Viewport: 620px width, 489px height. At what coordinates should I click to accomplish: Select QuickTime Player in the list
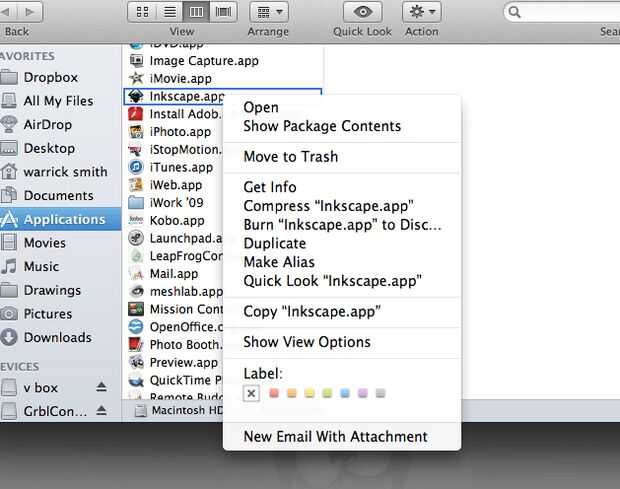pos(175,380)
